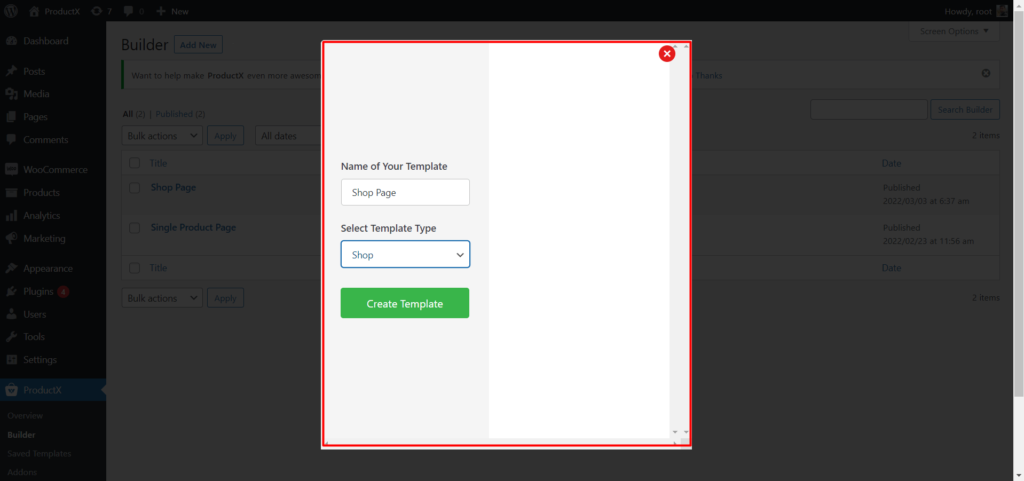The width and height of the screenshot is (1024, 481).
Task: Sort by Date column header
Action: click(x=891, y=163)
